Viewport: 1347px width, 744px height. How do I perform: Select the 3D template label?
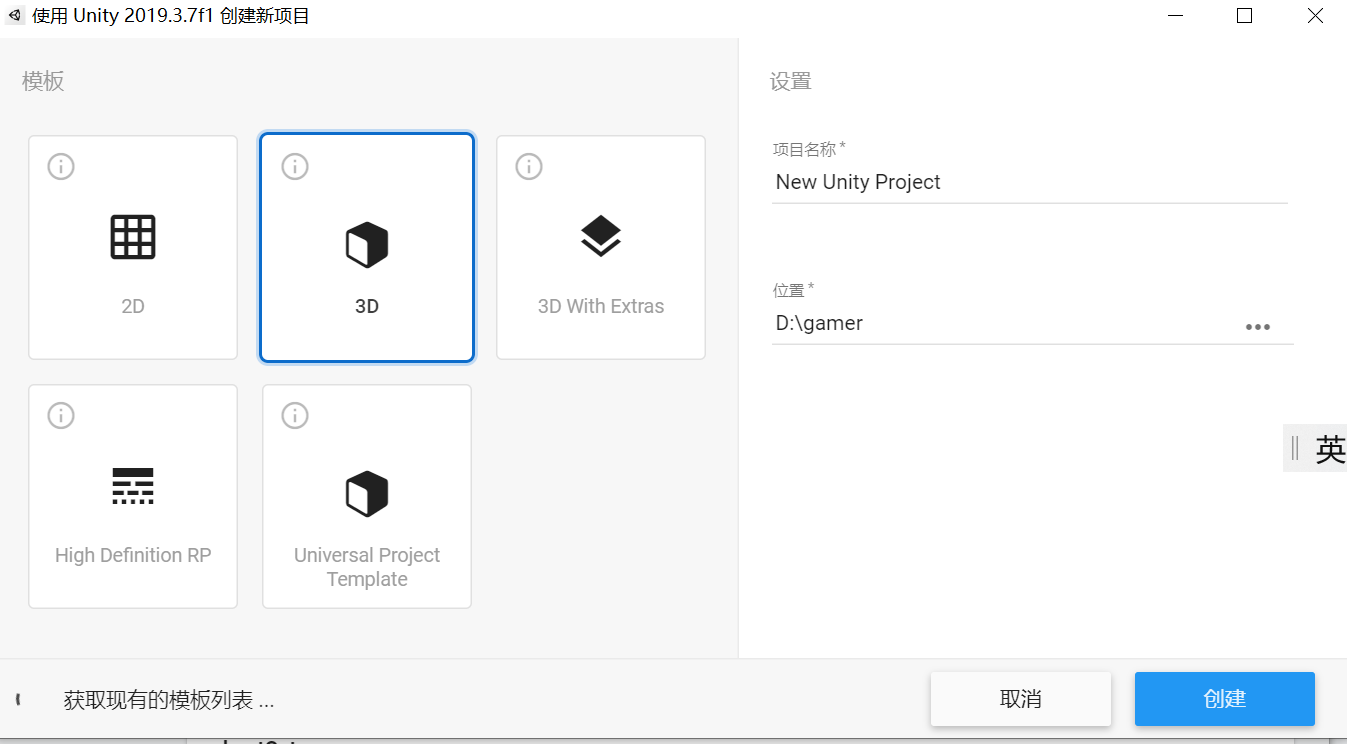coord(367,306)
